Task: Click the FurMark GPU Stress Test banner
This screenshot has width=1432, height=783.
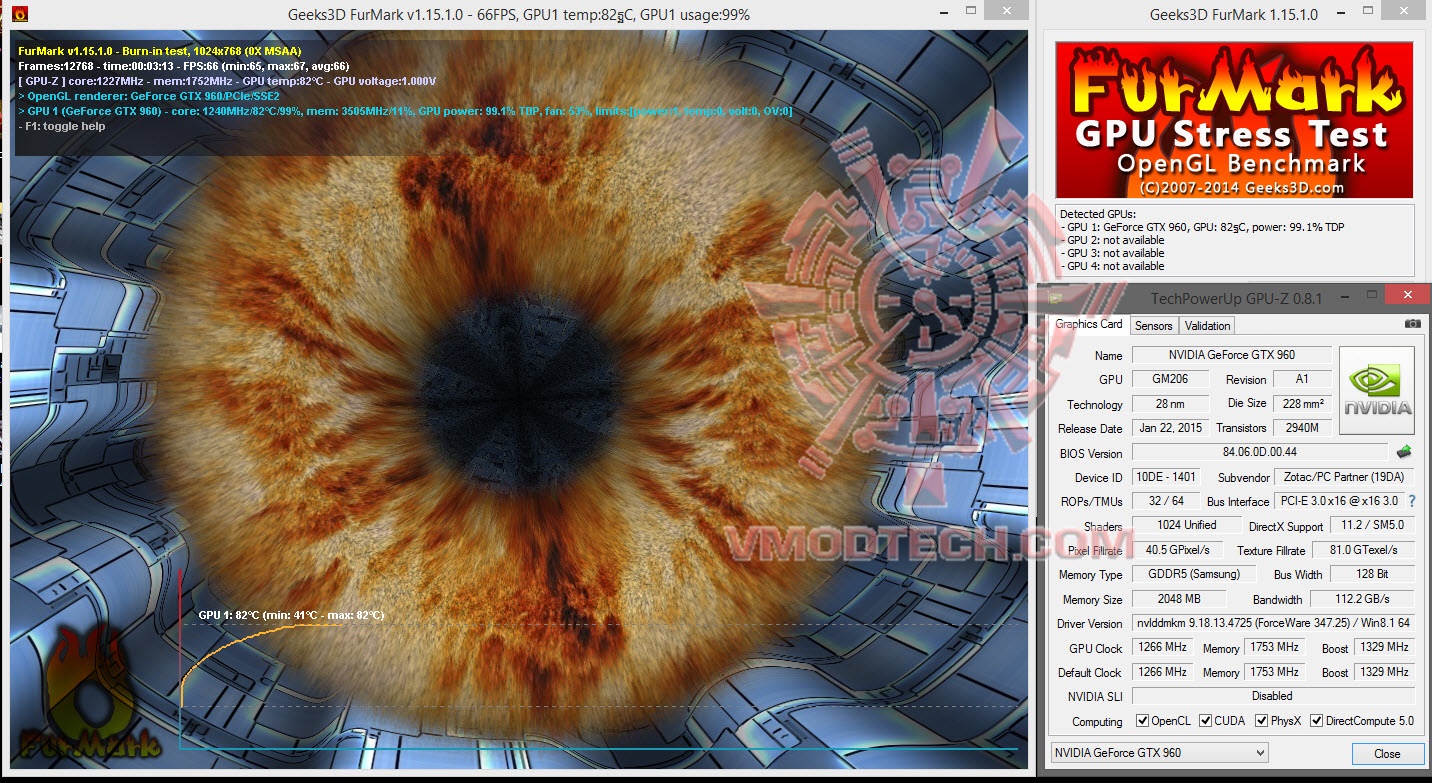Action: click(x=1234, y=120)
